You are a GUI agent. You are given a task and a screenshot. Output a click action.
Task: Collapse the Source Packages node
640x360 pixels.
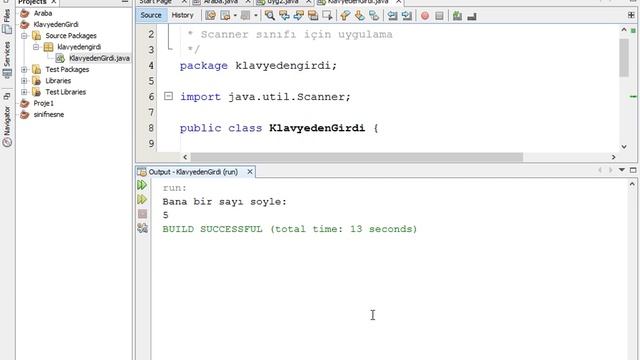pos(24,36)
